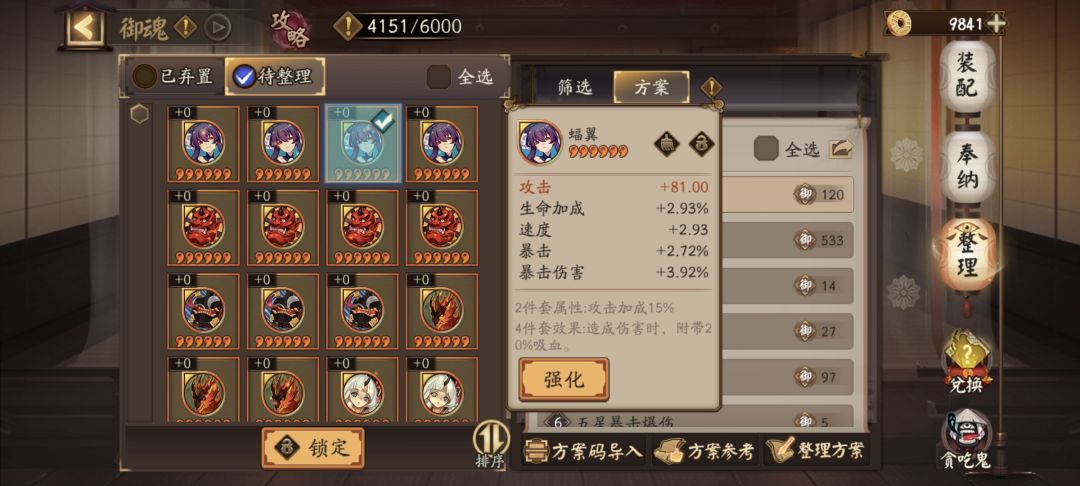Open the 兑换 exchange icon
This screenshot has width=1080, height=486.
(966, 363)
